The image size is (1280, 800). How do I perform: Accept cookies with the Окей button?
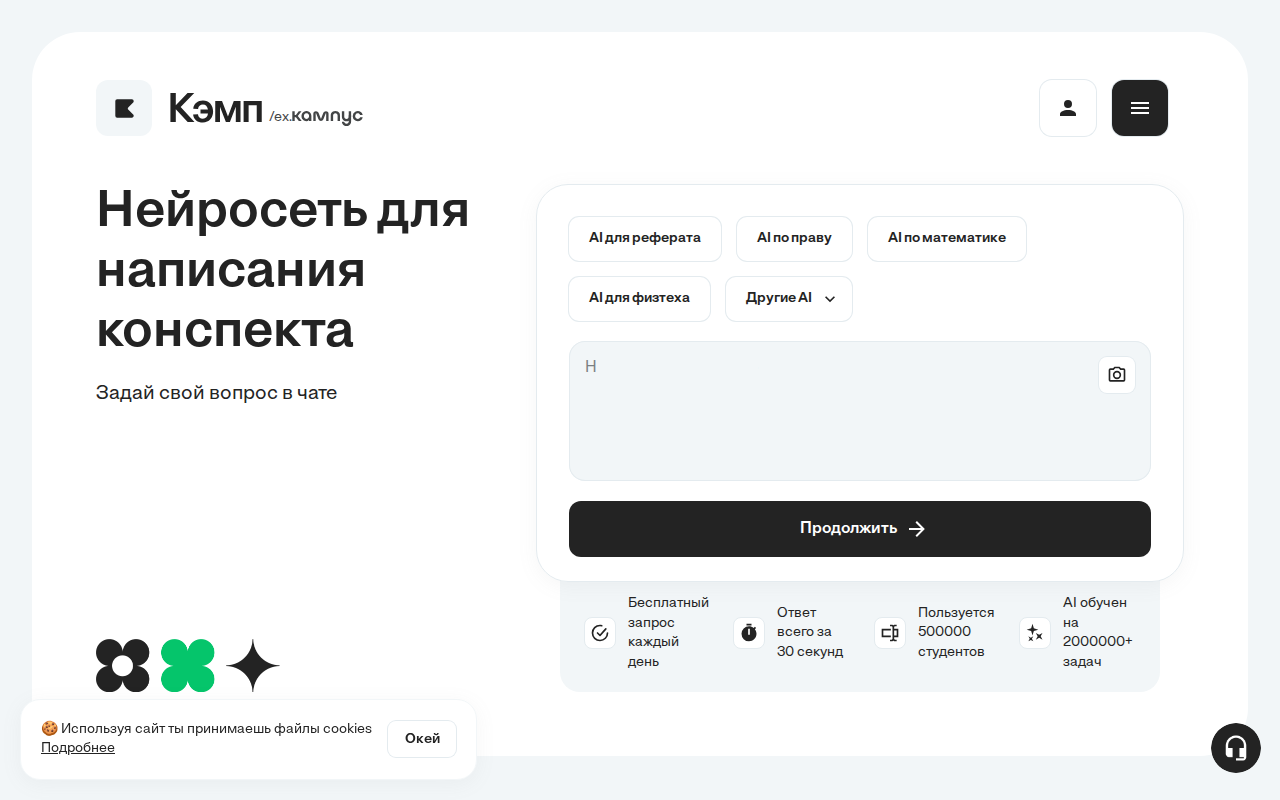pos(422,739)
